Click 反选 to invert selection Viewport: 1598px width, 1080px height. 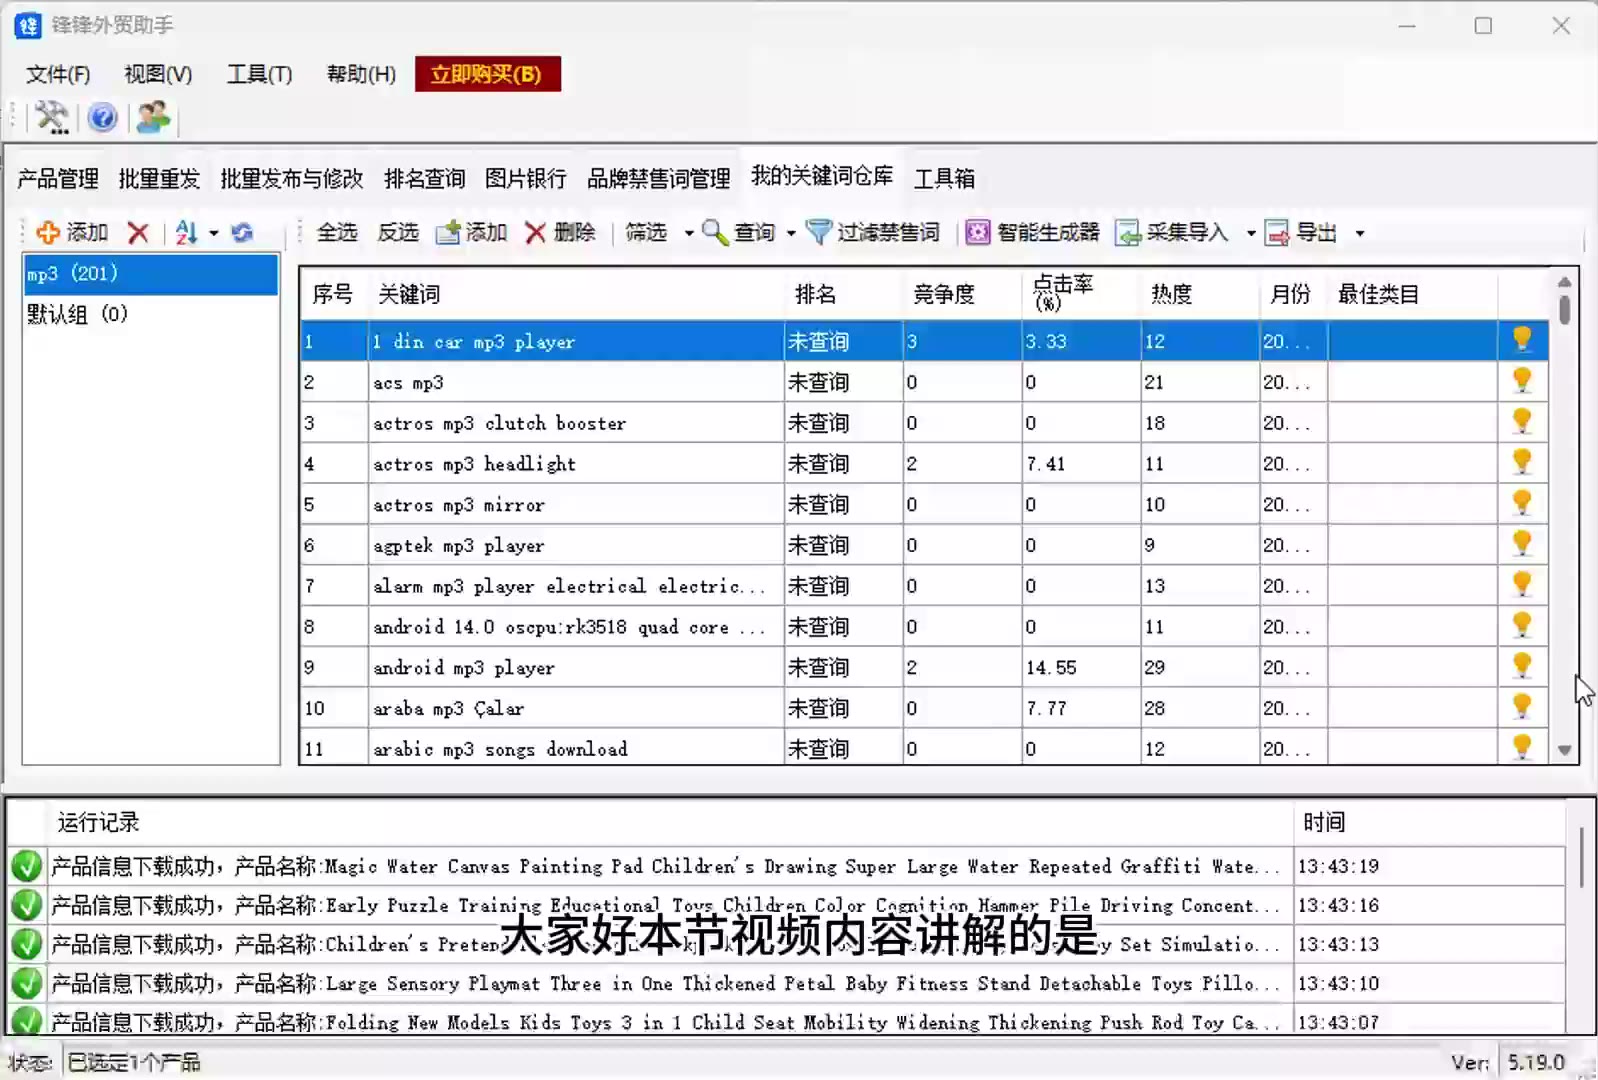[x=398, y=233]
